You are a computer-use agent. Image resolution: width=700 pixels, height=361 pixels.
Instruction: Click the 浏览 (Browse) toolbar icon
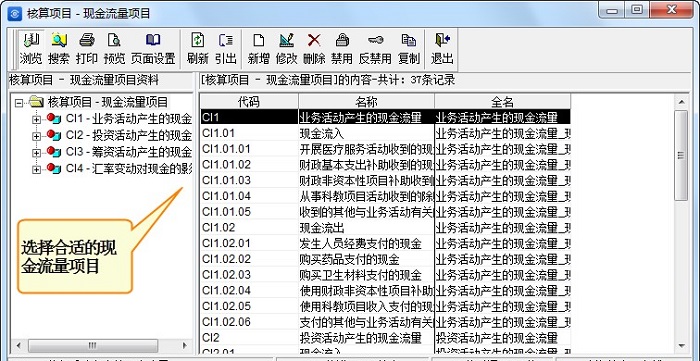coord(31,48)
